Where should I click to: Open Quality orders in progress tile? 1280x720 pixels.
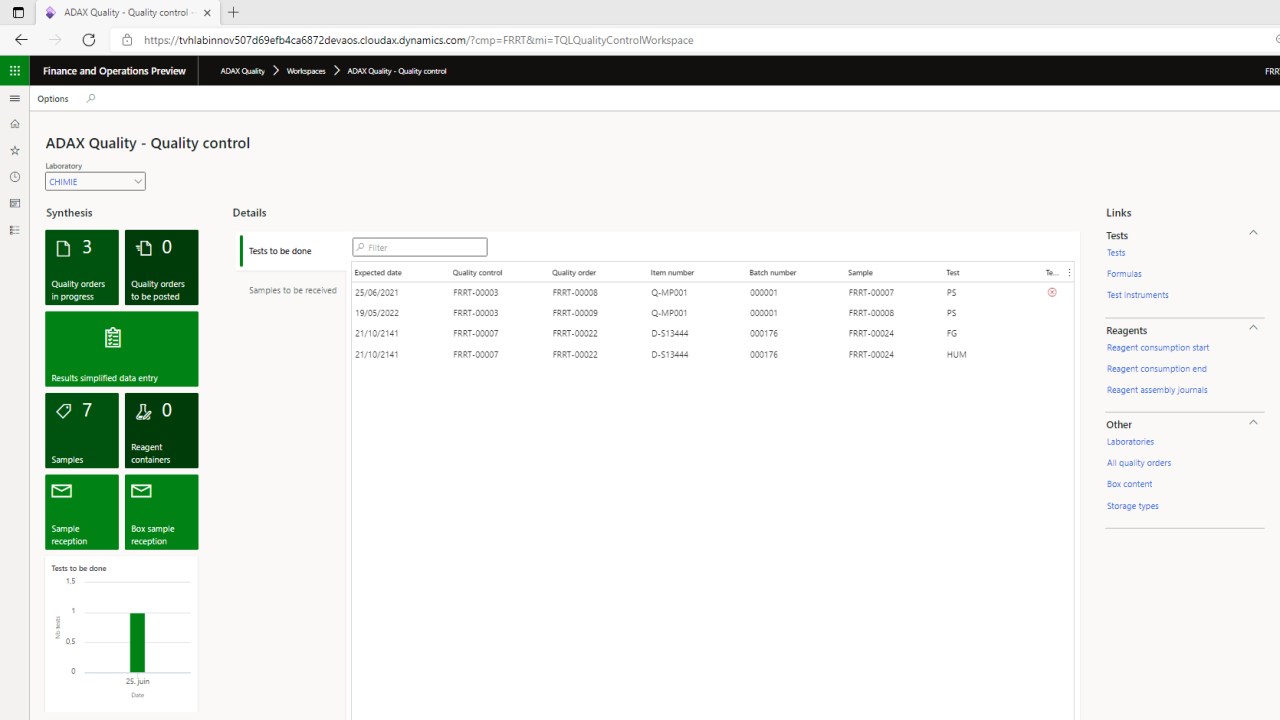coord(82,267)
